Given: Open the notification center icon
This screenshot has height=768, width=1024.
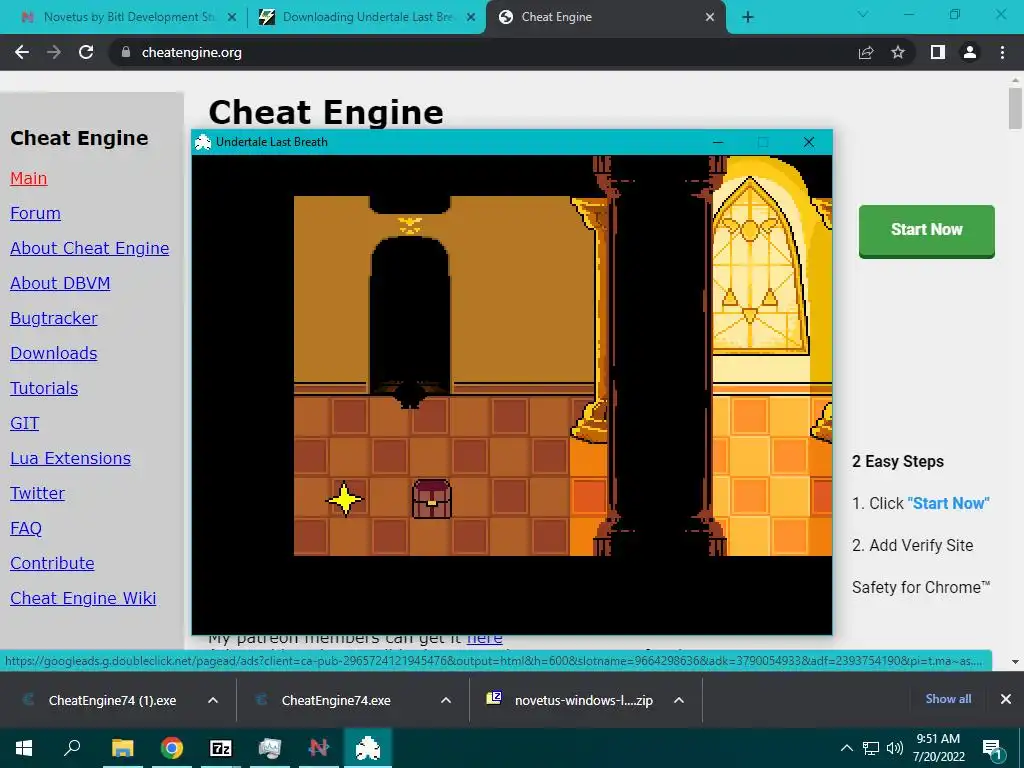Looking at the screenshot, I should [993, 749].
